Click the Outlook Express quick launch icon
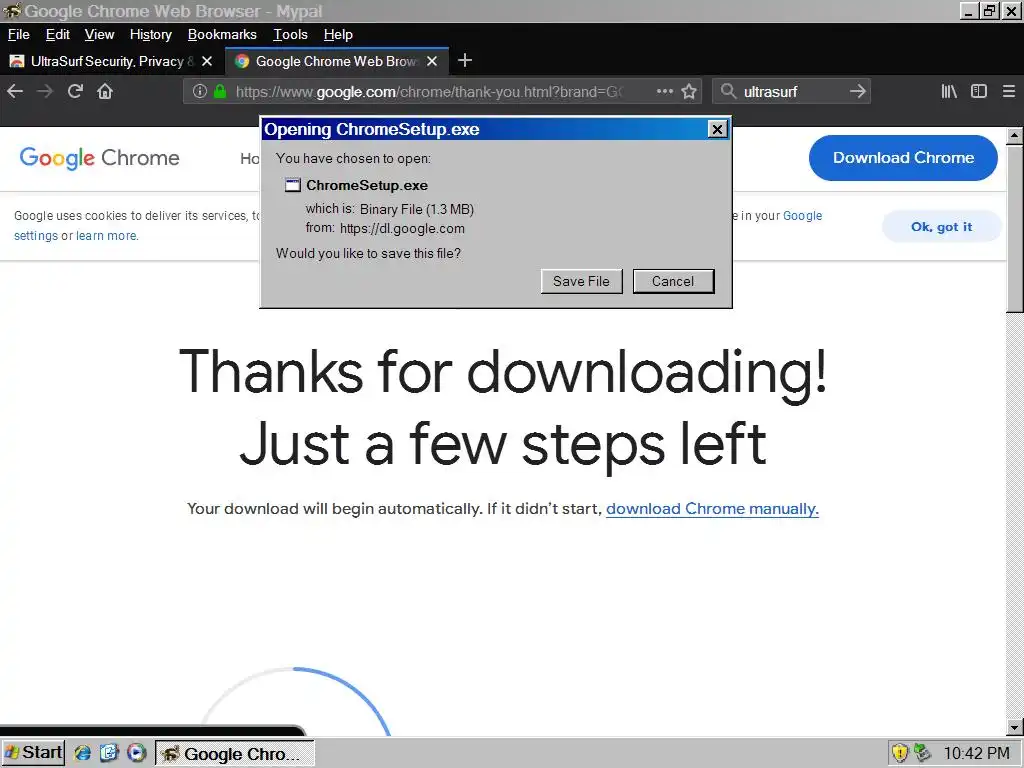The width and height of the screenshot is (1024, 768). coord(109,753)
